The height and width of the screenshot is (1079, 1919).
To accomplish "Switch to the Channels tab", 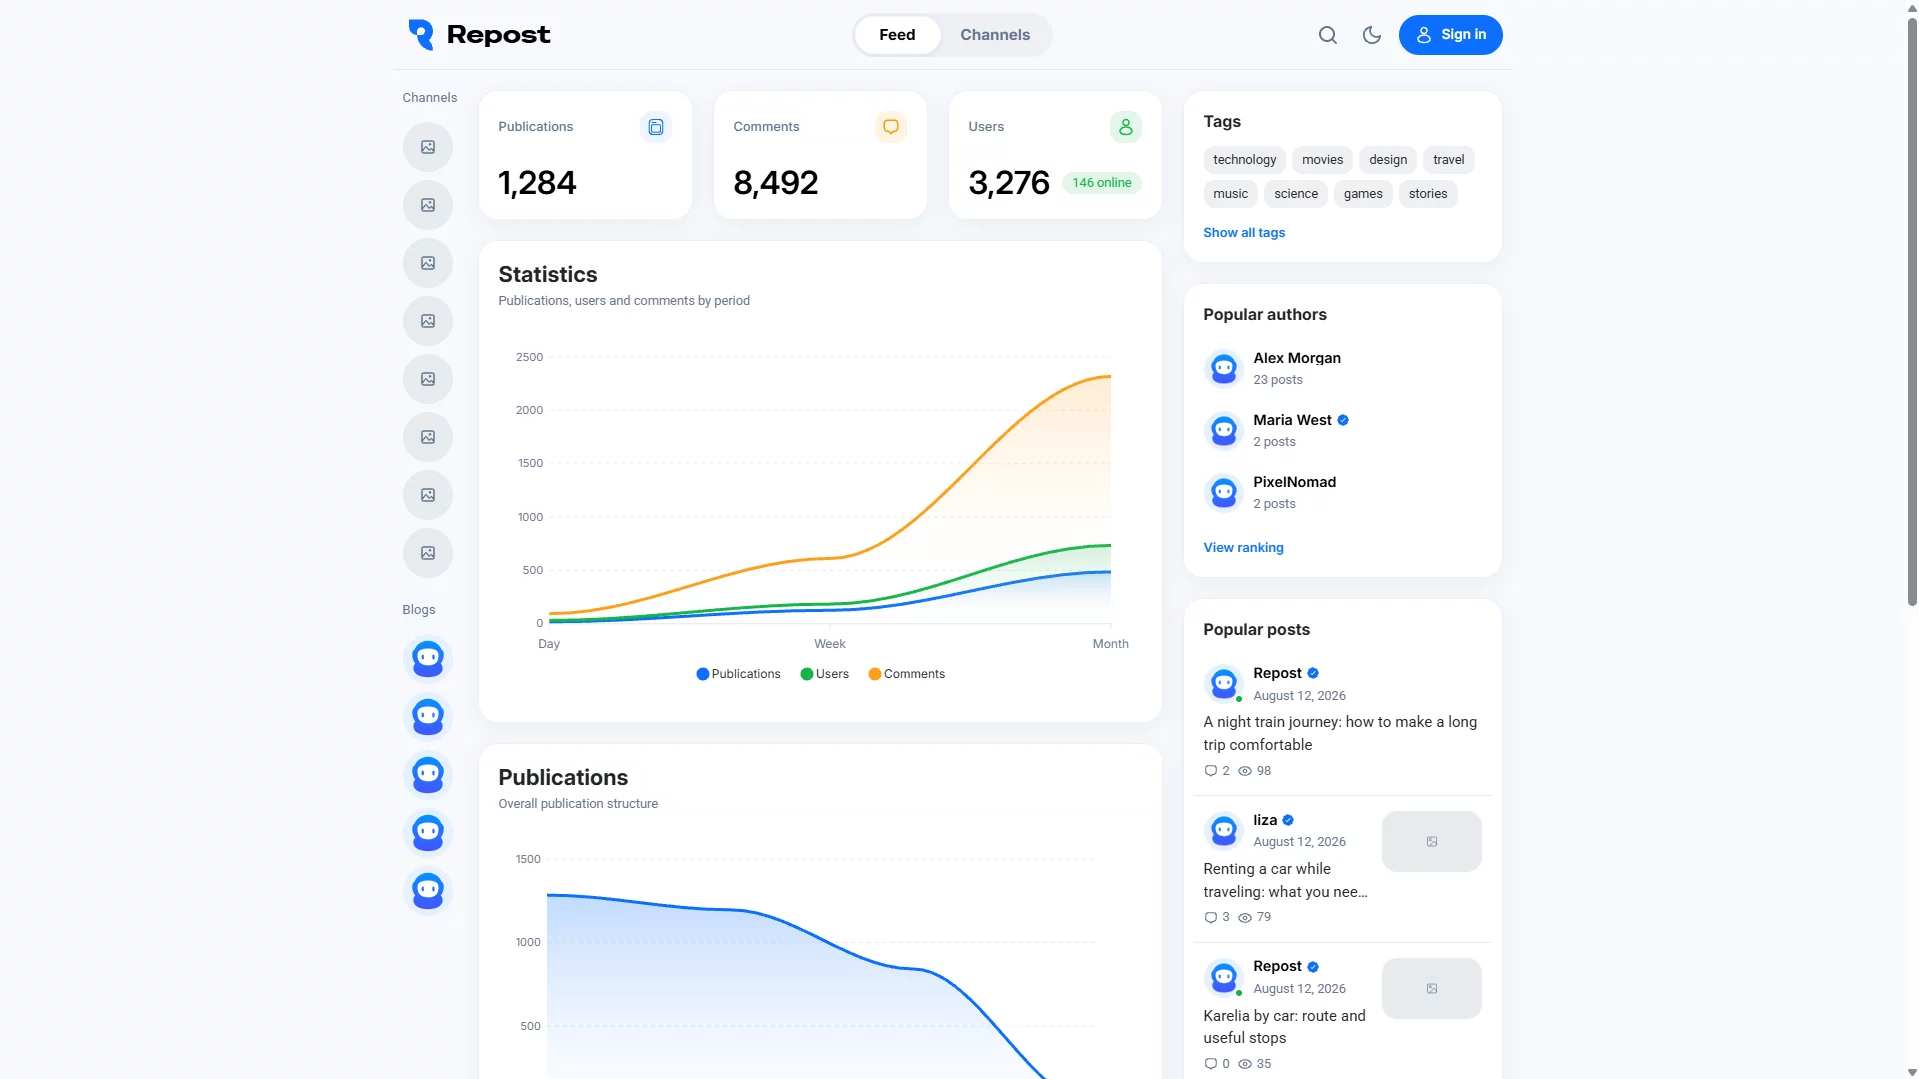I will pyautogui.click(x=994, y=35).
